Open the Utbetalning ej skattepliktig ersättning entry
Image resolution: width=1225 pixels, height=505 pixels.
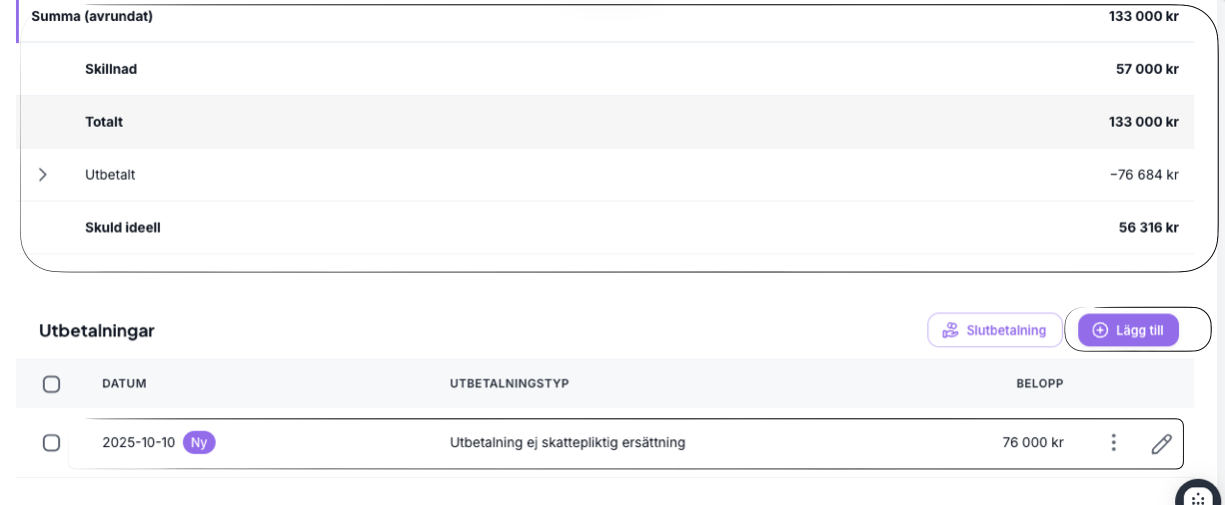tap(567, 443)
